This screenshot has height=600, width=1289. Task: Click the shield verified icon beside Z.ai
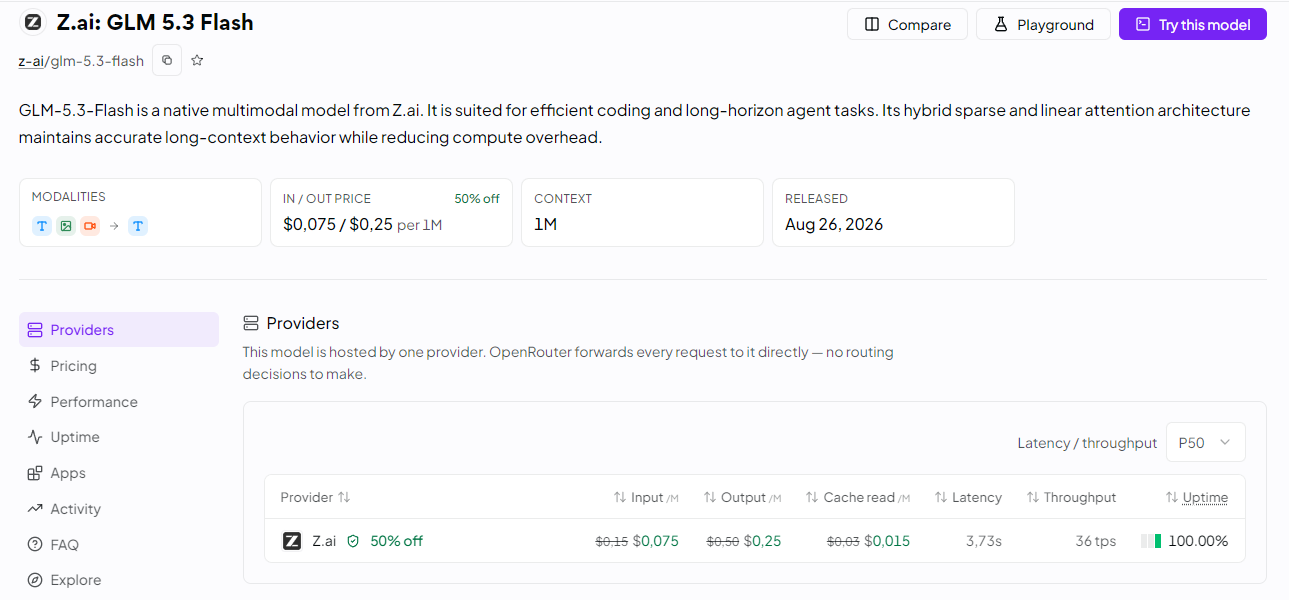[x=353, y=541]
